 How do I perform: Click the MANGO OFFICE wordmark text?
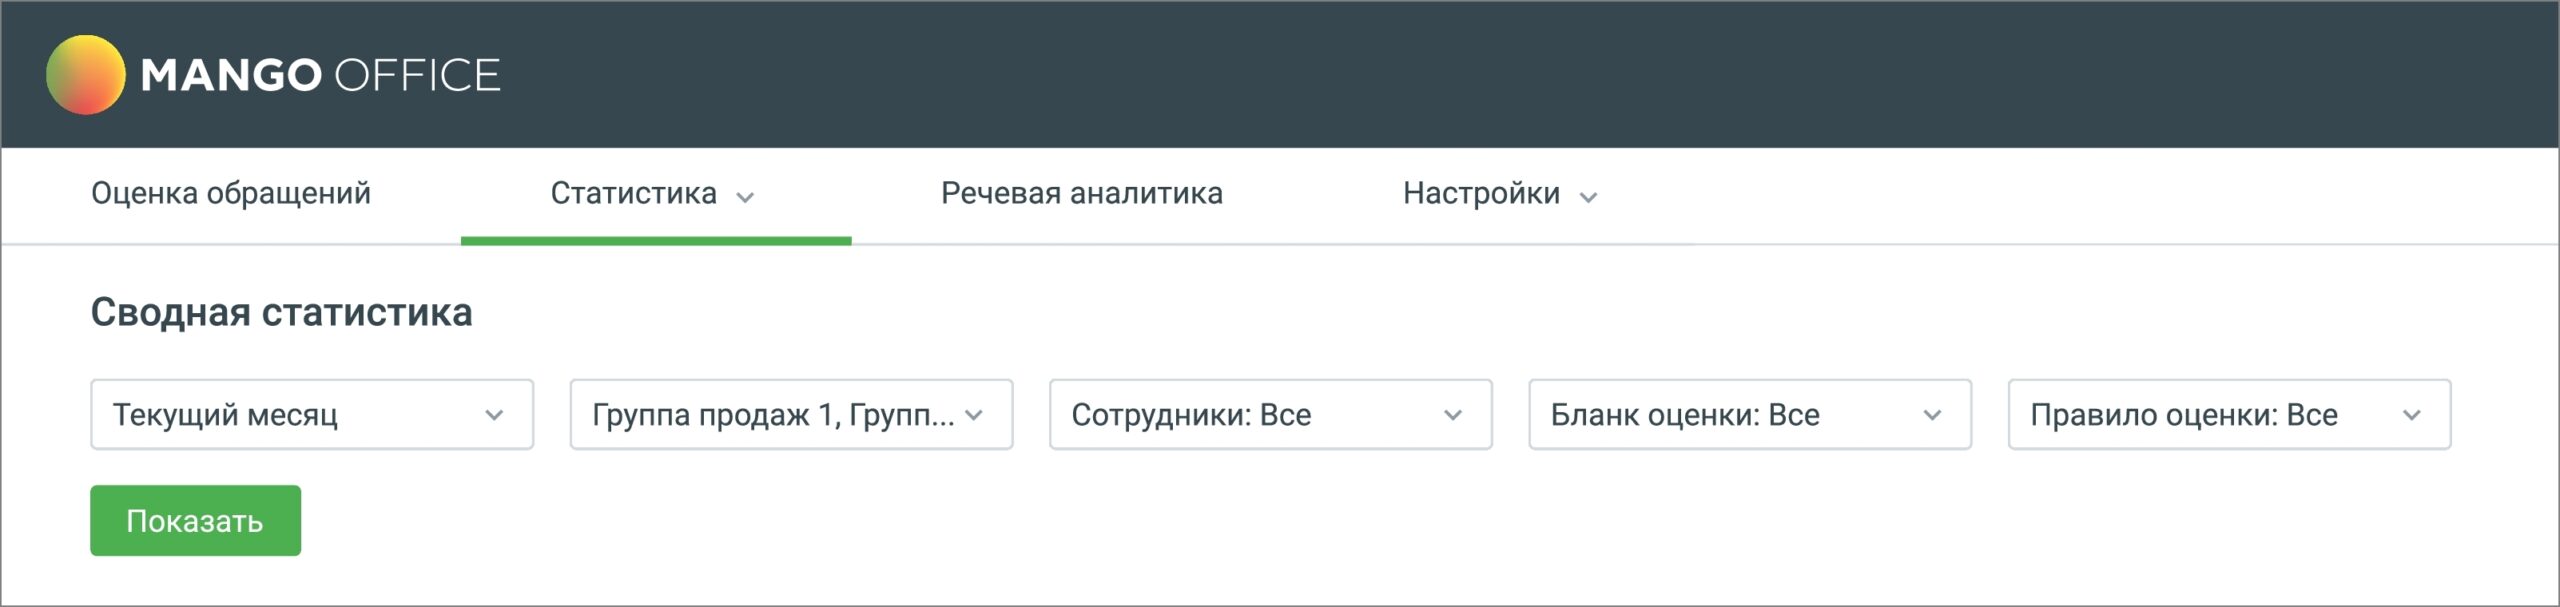point(320,76)
